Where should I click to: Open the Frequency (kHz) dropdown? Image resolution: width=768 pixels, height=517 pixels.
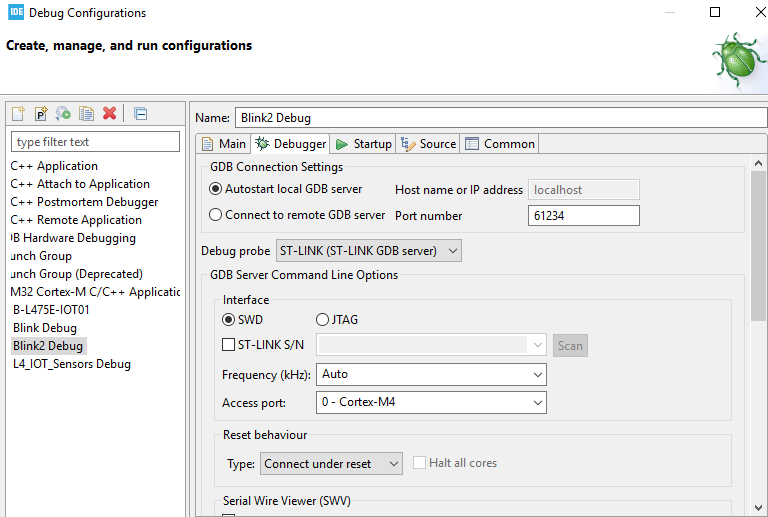pos(432,375)
